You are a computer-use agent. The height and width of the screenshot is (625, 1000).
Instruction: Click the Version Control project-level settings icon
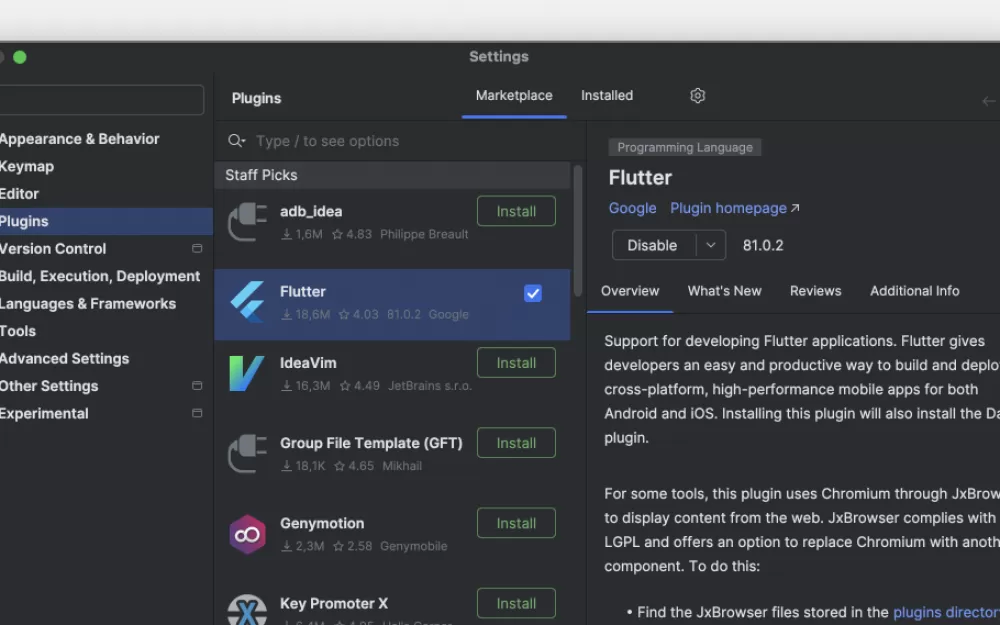[x=197, y=249]
